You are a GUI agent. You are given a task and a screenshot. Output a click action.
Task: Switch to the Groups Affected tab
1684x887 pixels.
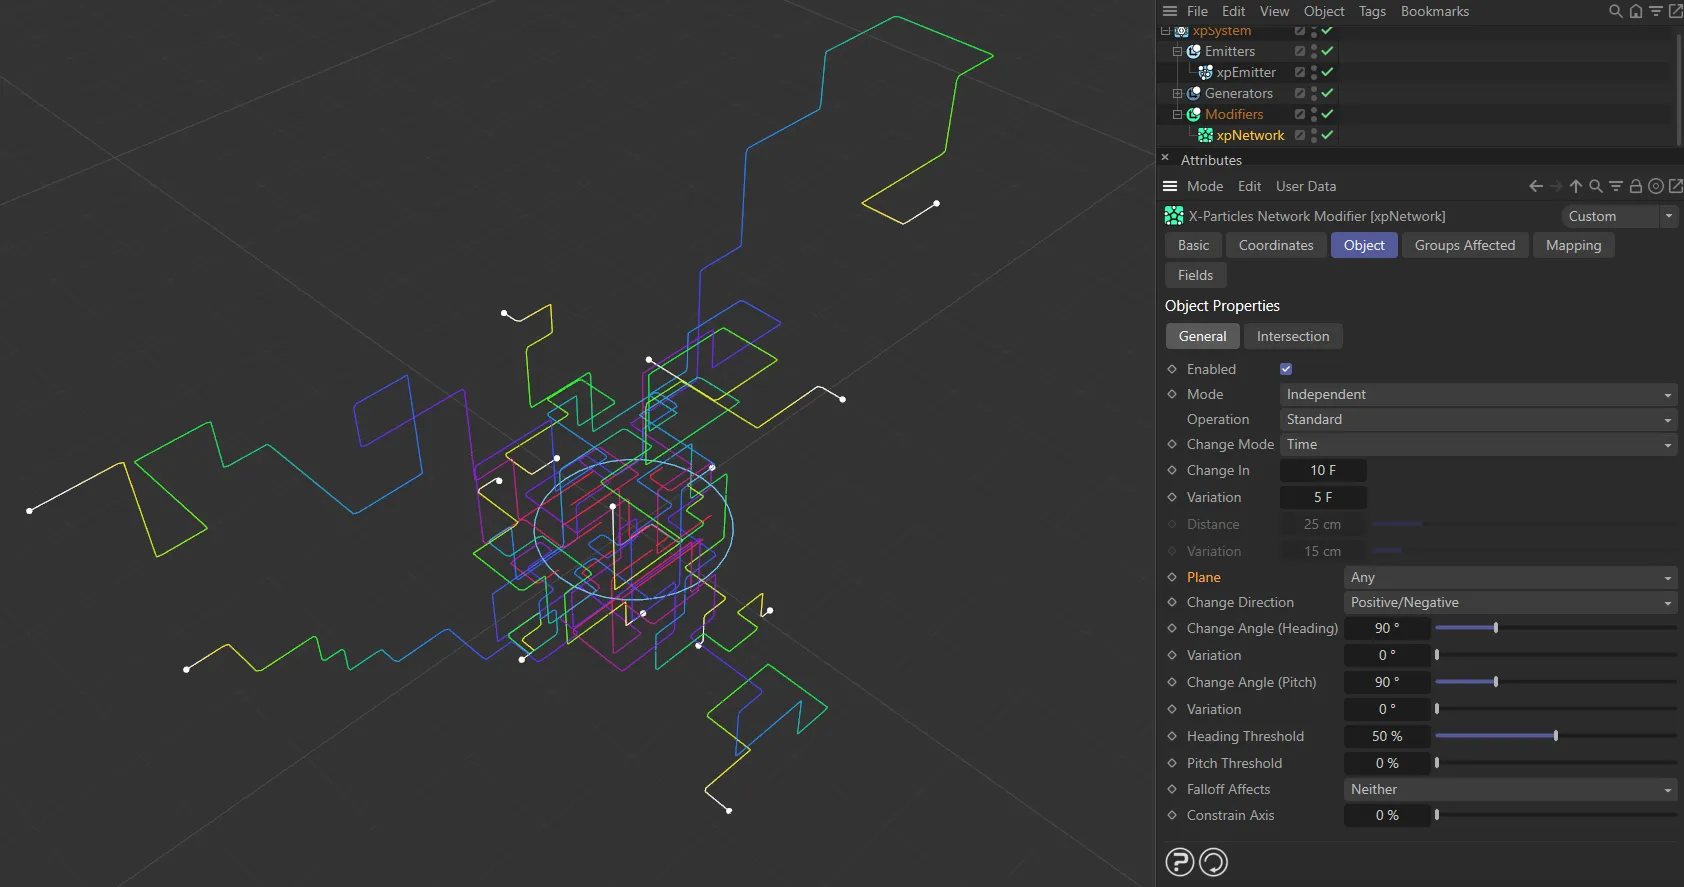click(x=1464, y=245)
